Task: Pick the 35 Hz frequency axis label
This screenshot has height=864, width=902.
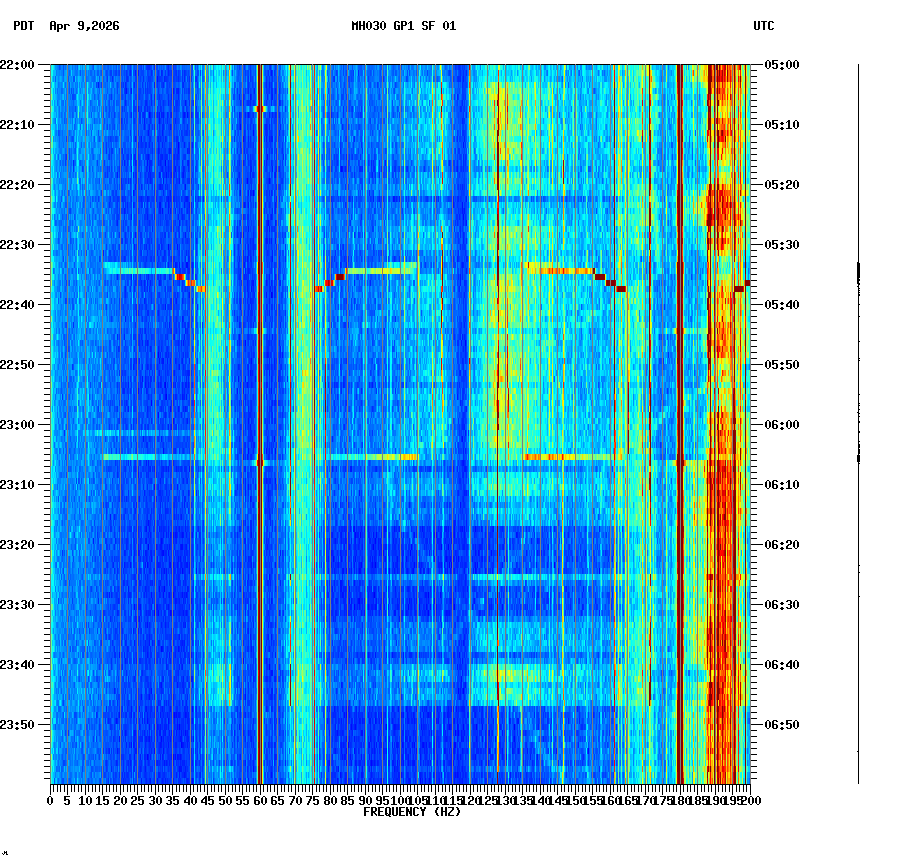Action: [173, 801]
